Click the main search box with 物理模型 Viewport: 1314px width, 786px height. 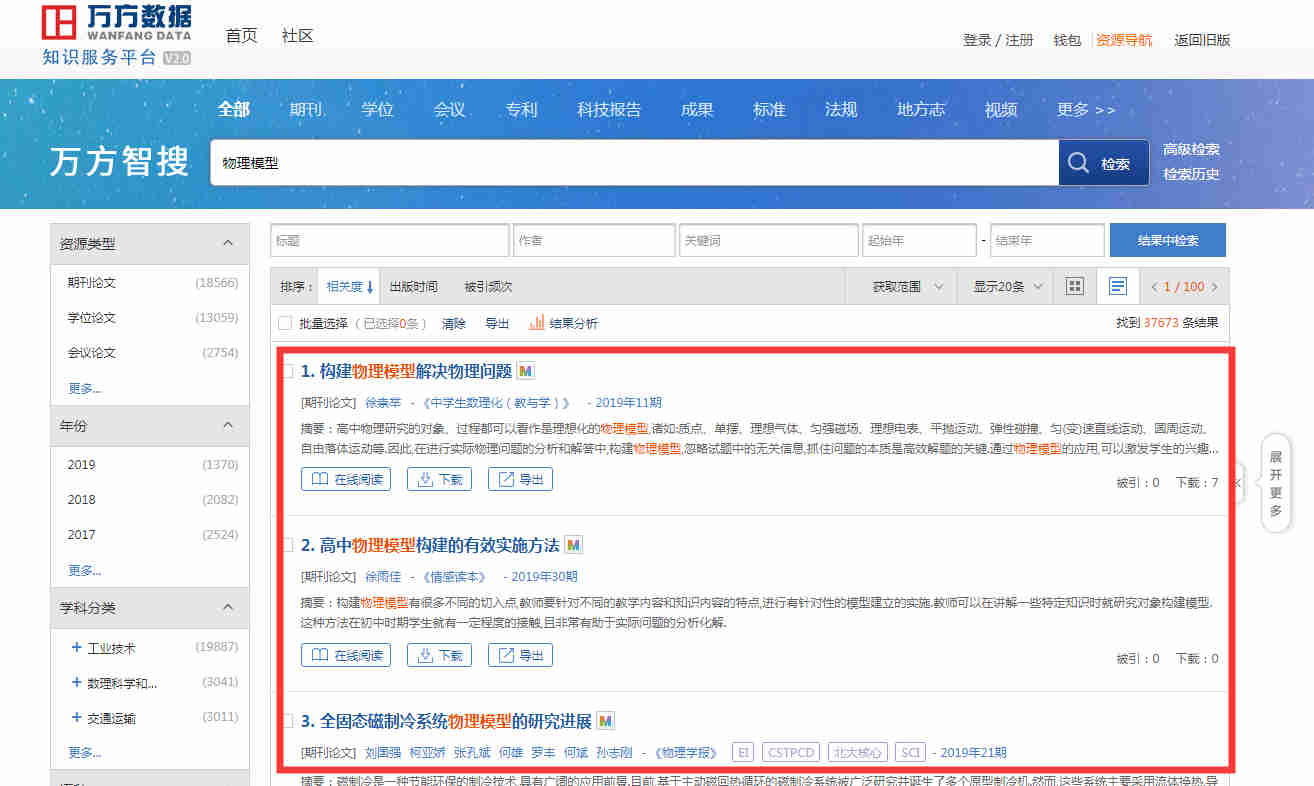(x=634, y=163)
